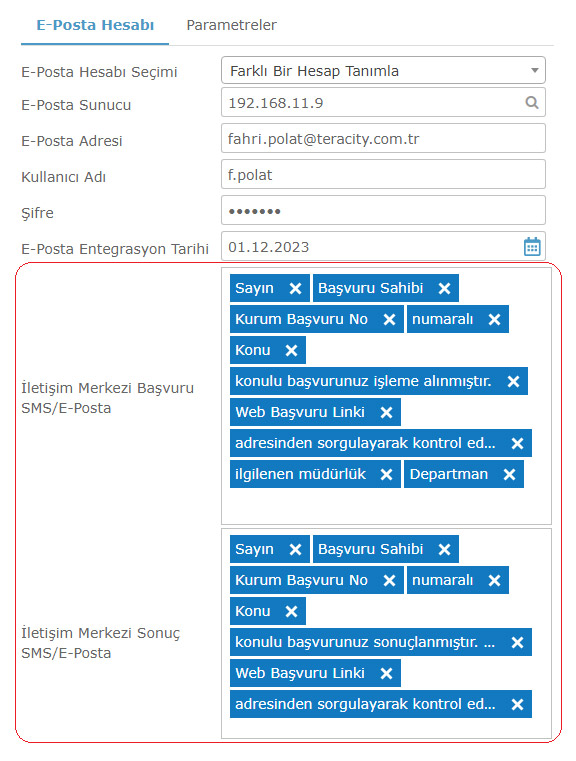Viewport: 576px width, 761px height.
Task: Expand the E-Posta Hesabı Seçimi dropdown
Action: (383, 70)
